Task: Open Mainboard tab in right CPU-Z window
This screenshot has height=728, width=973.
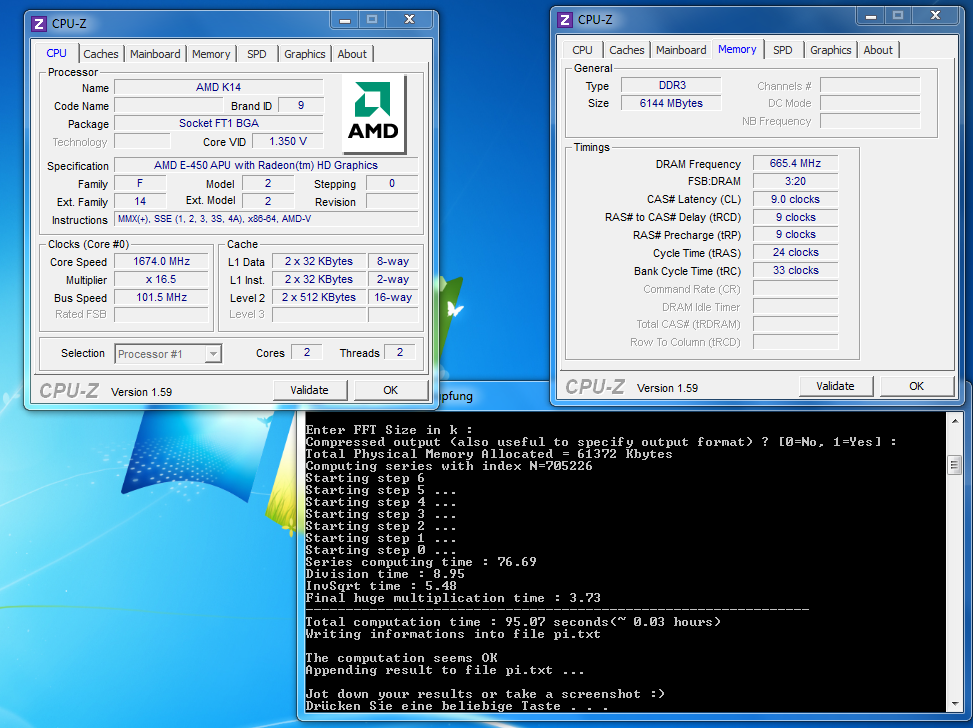Action: pyautogui.click(x=681, y=50)
